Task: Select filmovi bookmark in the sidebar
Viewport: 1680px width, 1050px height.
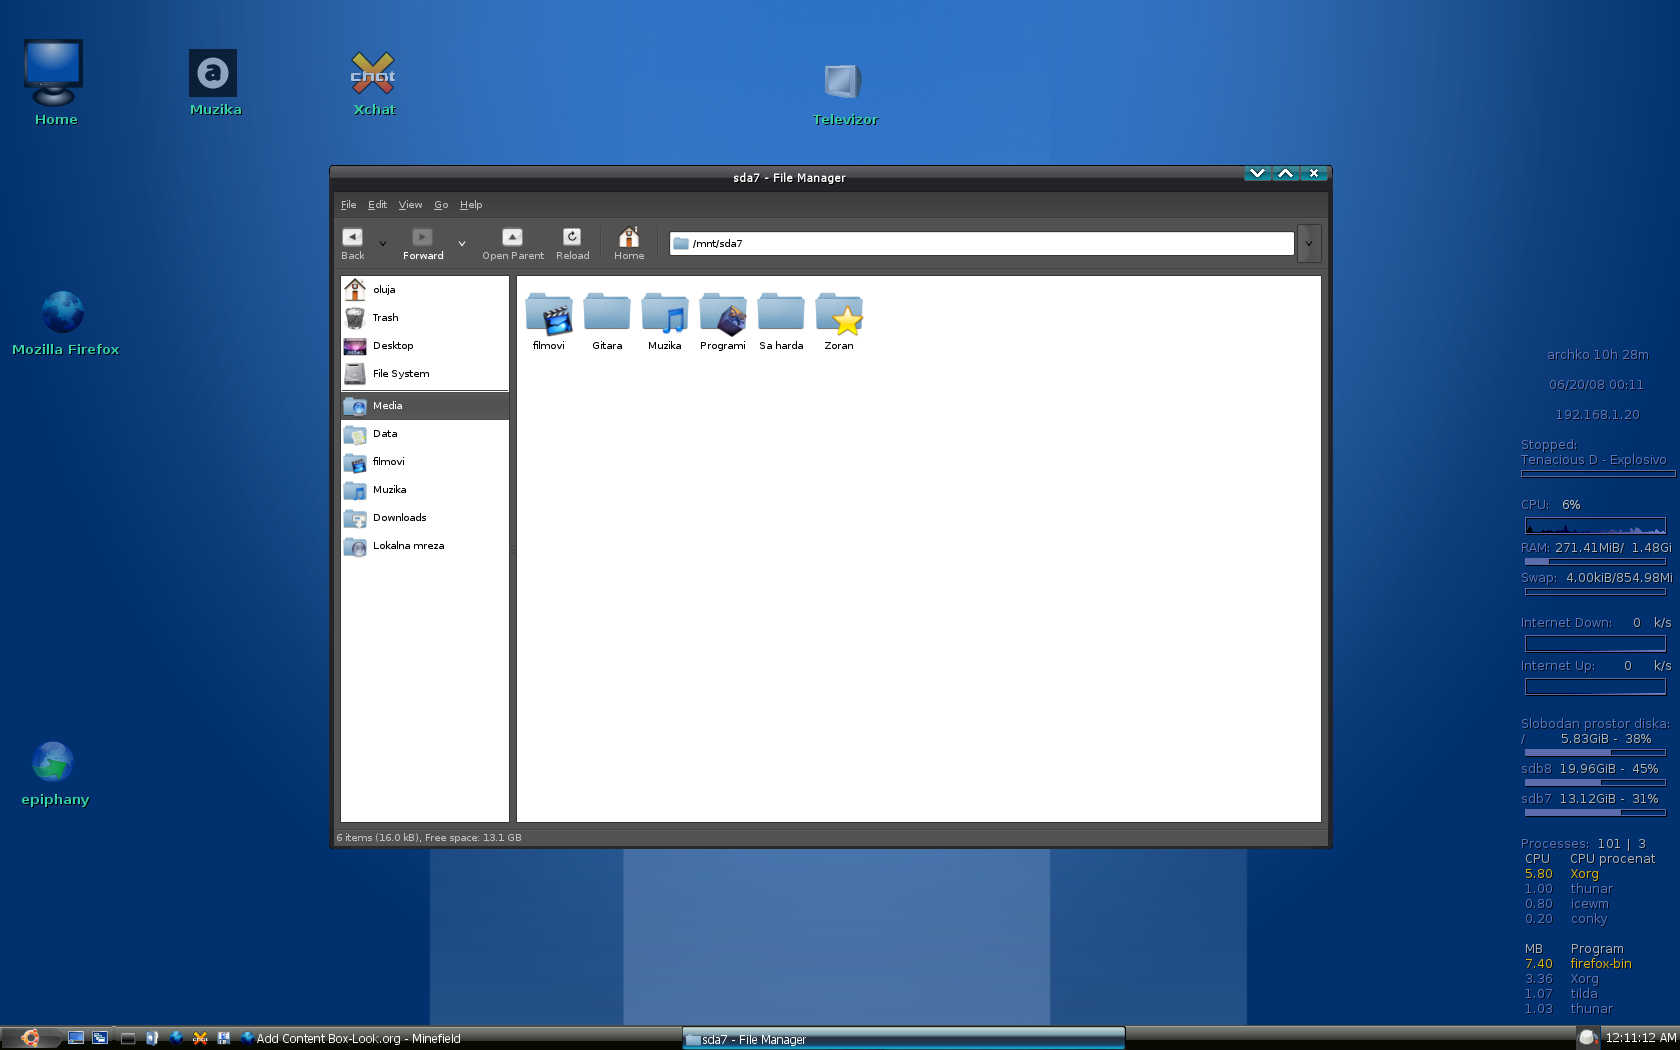Action: tap(425, 462)
